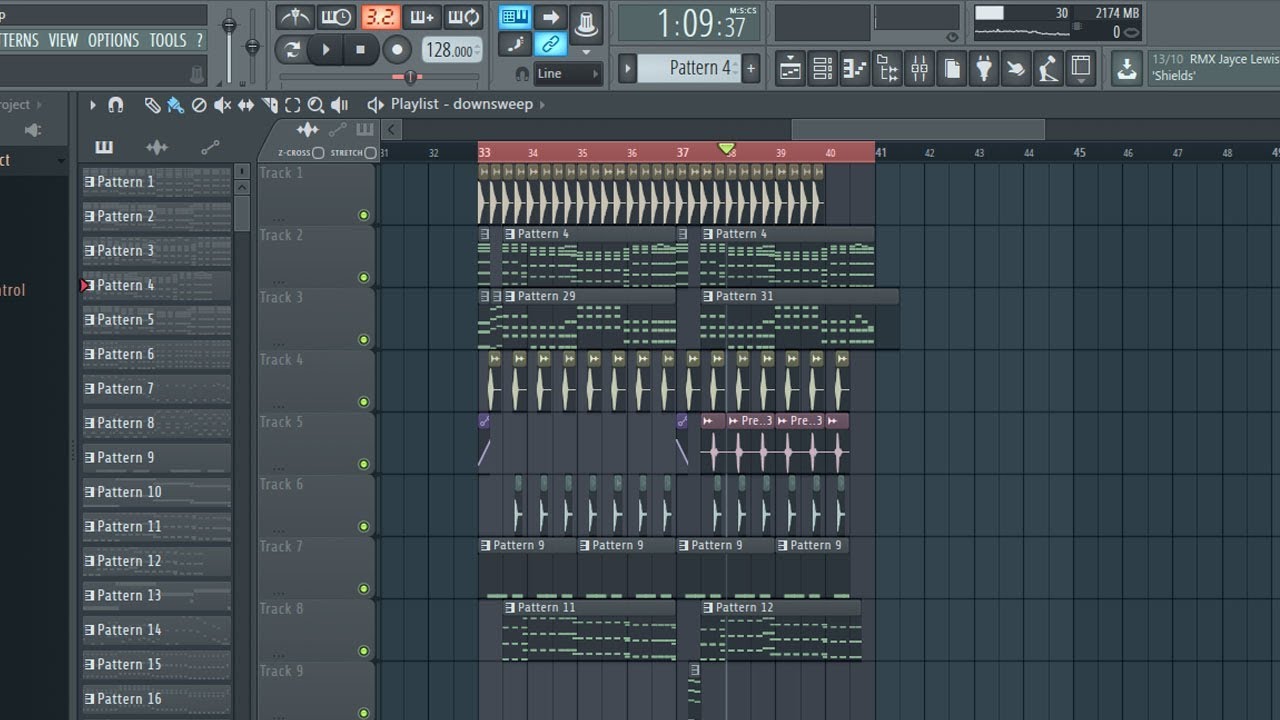Click the main pitch vertical slider
The image size is (1280, 720).
[252, 45]
